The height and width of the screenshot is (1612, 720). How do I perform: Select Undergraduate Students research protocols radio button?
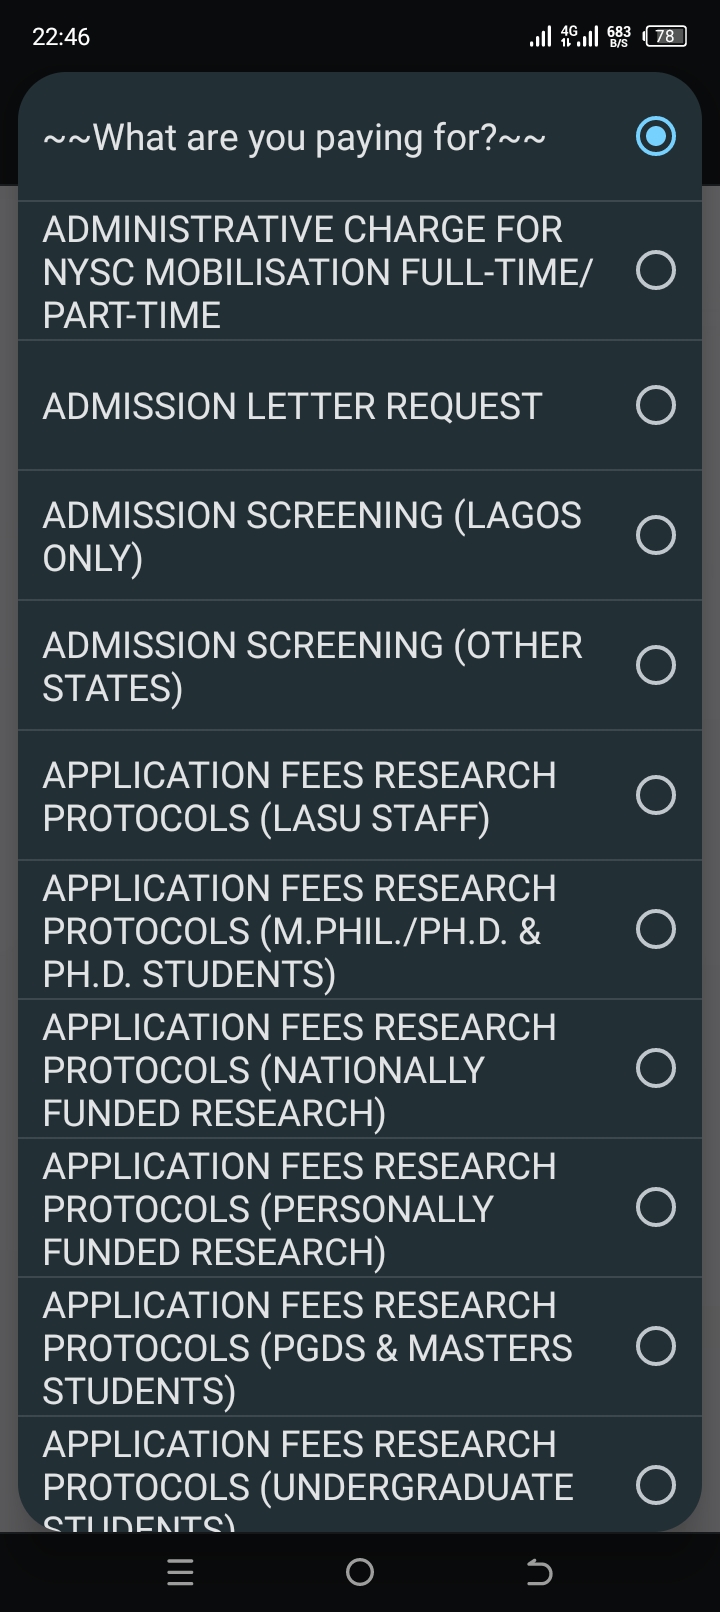point(656,1485)
